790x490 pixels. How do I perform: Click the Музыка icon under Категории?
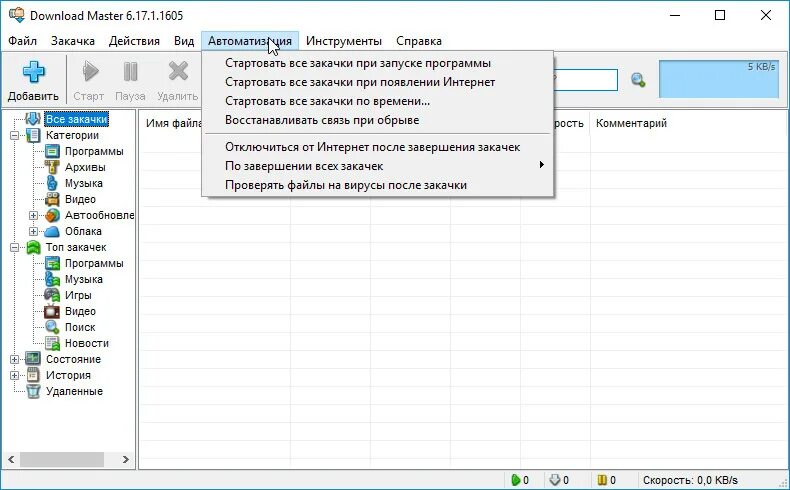click(52, 183)
